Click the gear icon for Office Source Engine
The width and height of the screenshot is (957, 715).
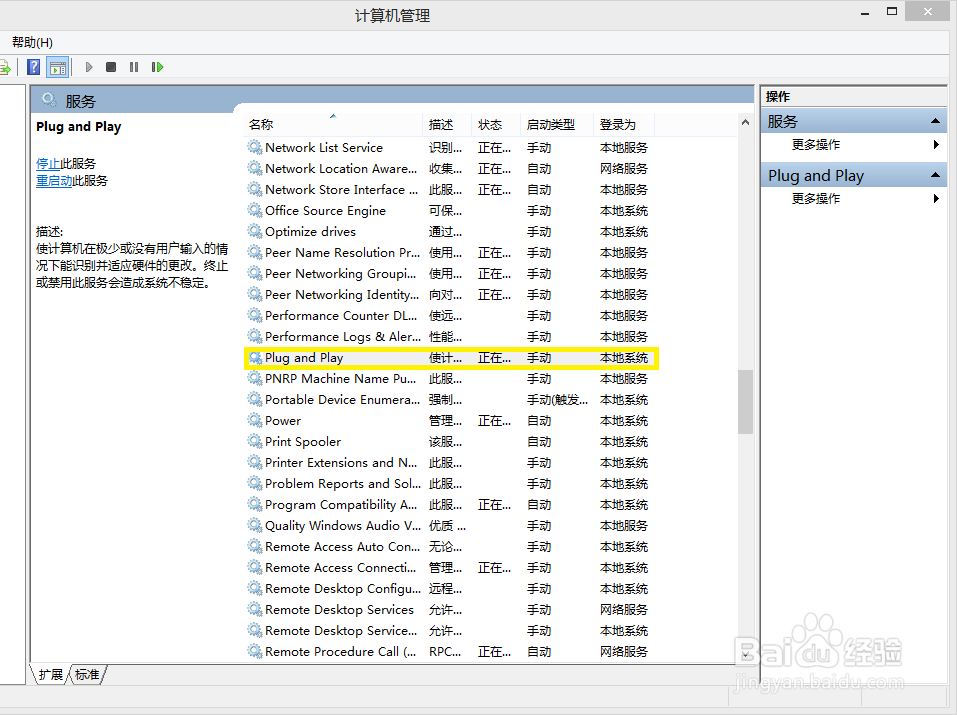click(x=255, y=210)
